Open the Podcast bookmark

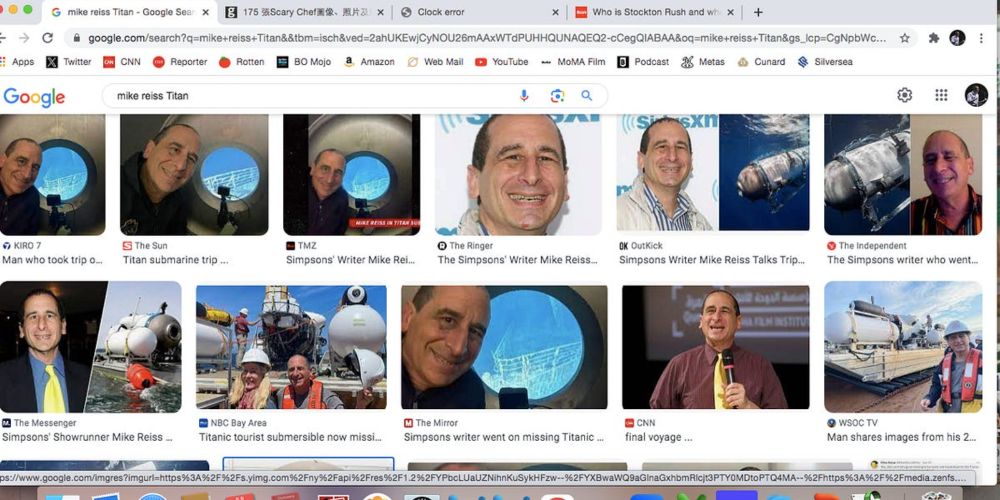pyautogui.click(x=643, y=62)
